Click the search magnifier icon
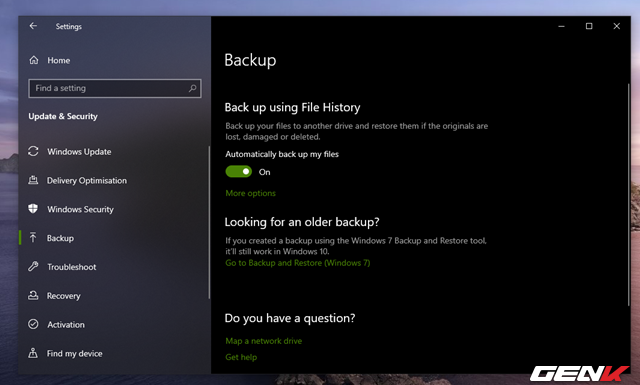Viewport: 640px width, 385px height. [192, 88]
